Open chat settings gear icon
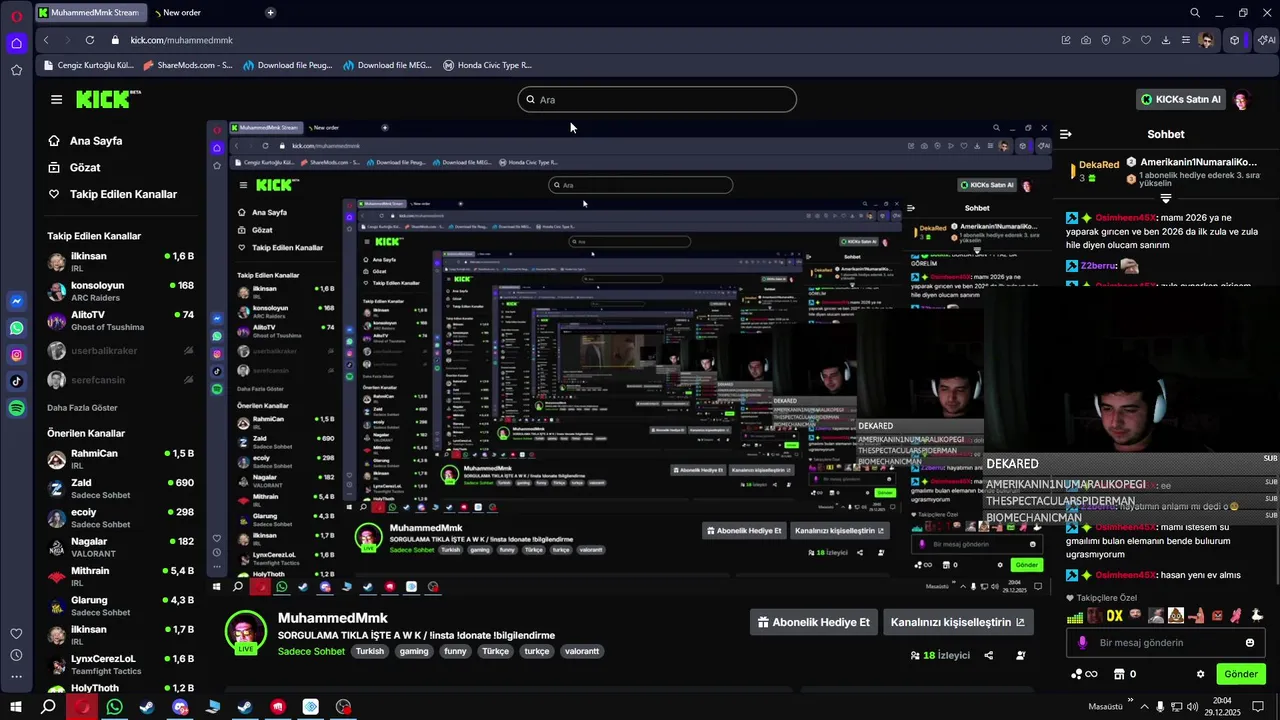Screen dimensions: 1280x720 (x=1201, y=674)
